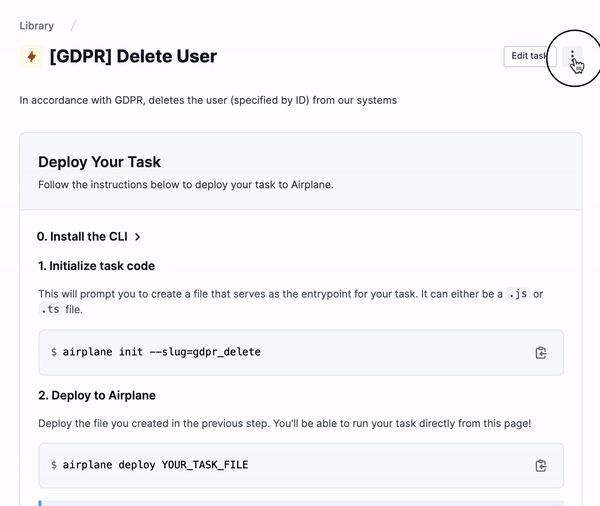Click the Initialize task code step heading
The height and width of the screenshot is (506, 600).
pyautogui.click(x=96, y=266)
